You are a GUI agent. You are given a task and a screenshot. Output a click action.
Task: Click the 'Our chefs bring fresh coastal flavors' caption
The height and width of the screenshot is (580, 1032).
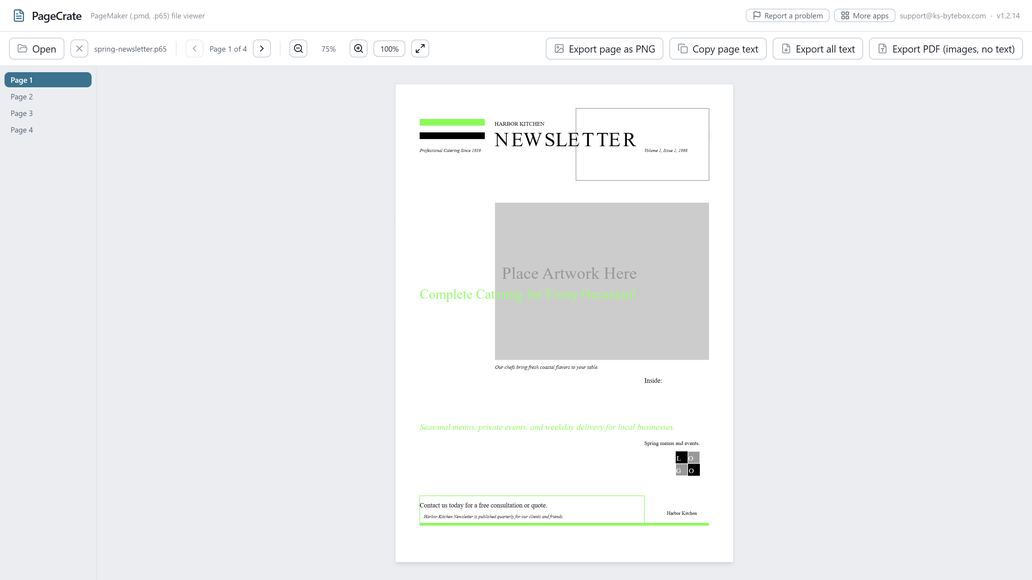click(546, 367)
